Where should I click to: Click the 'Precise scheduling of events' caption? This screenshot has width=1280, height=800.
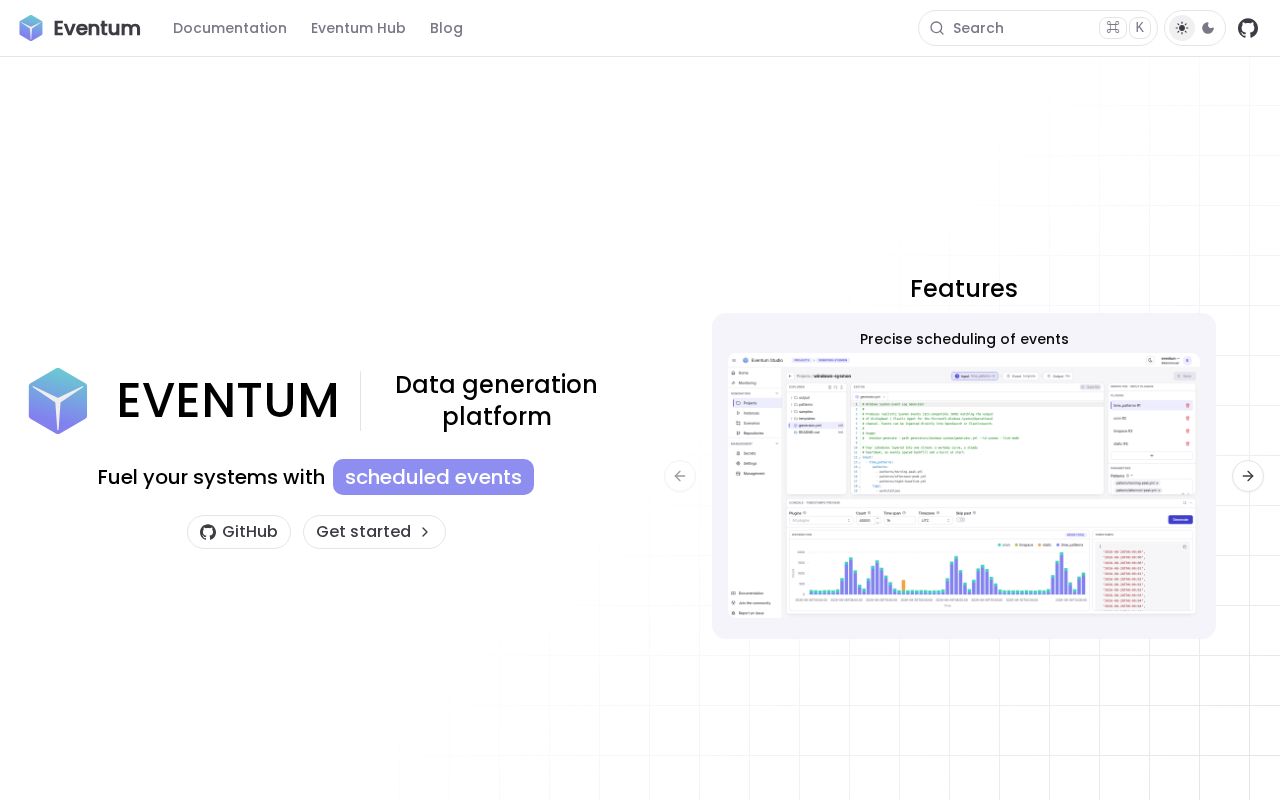pos(964,339)
